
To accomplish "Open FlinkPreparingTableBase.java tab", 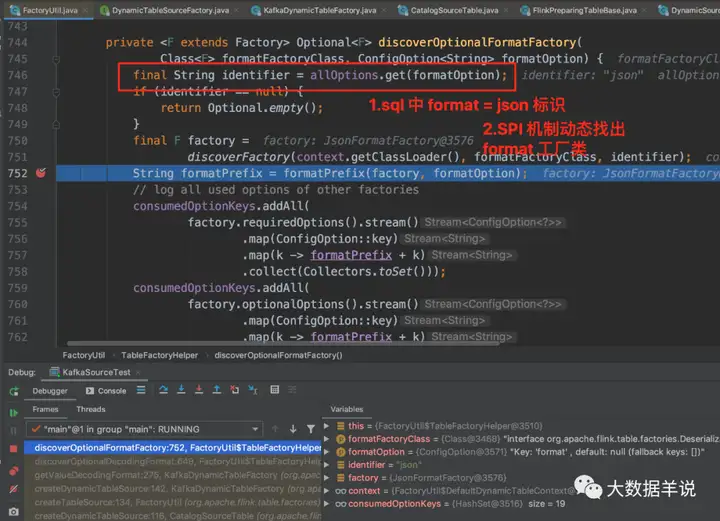I will coord(584,10).
